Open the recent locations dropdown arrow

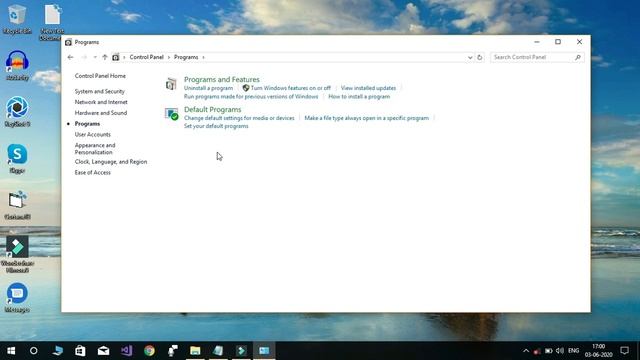(x=95, y=57)
